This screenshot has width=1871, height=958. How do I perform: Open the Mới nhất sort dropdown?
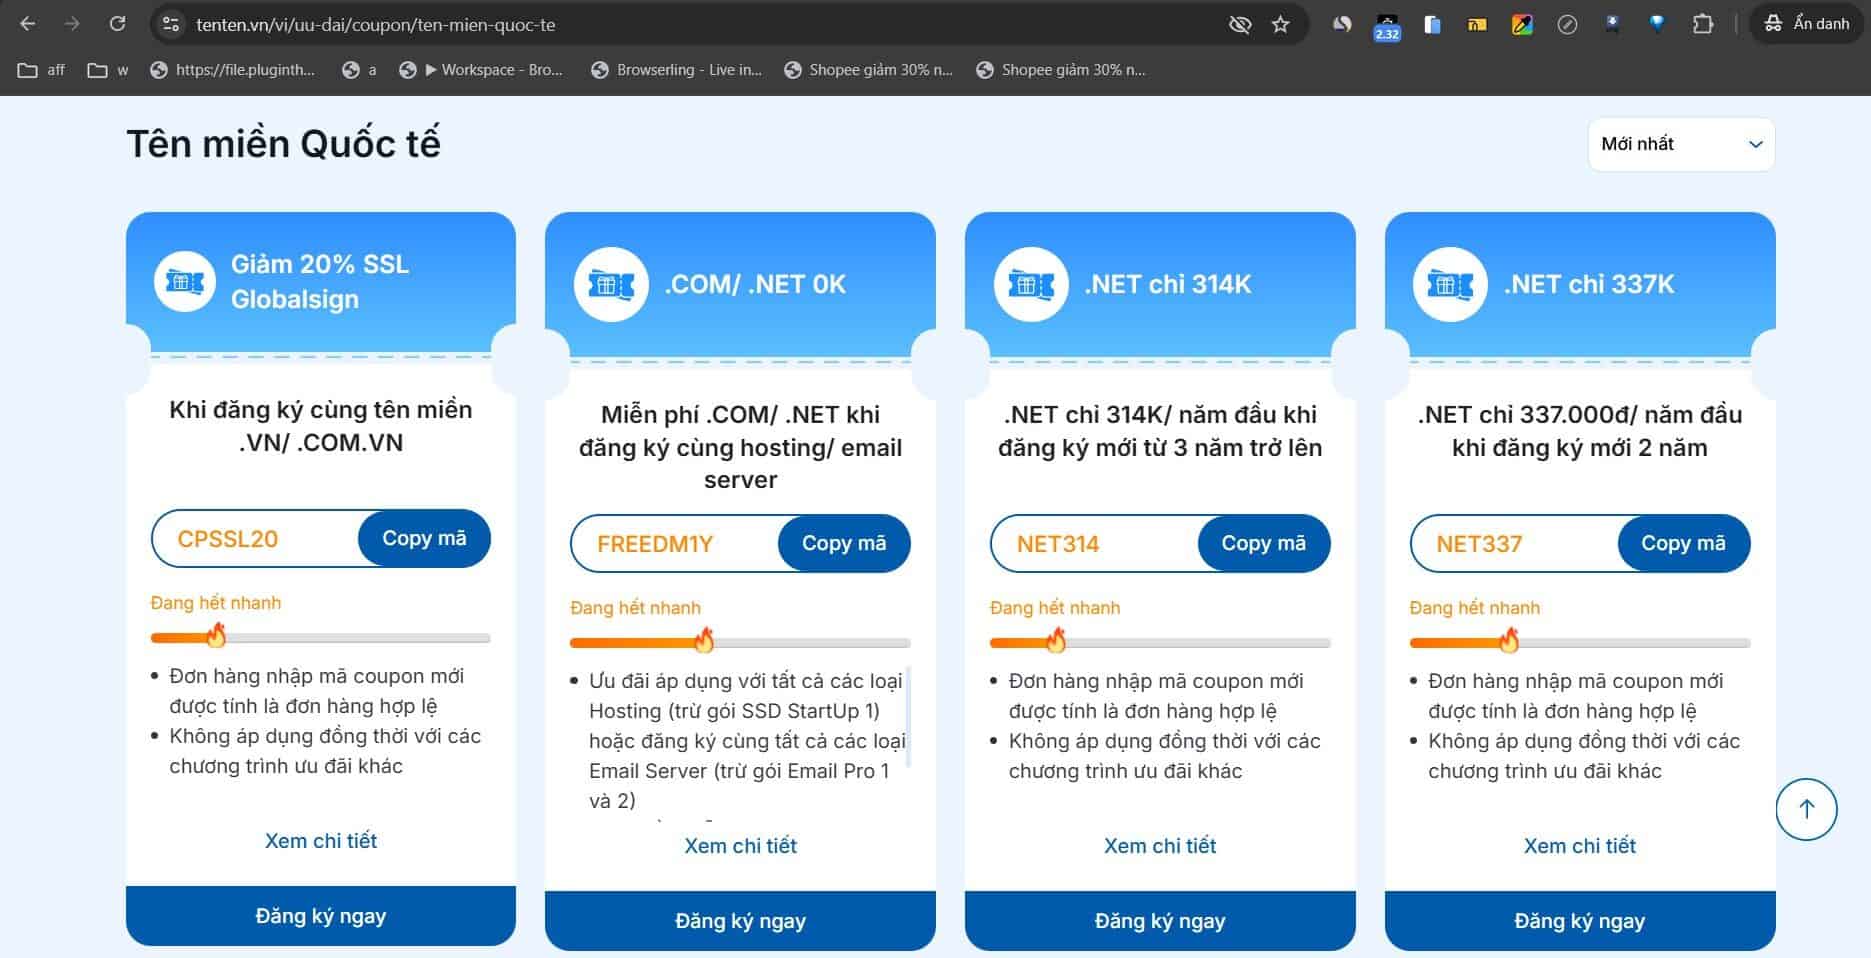1680,143
